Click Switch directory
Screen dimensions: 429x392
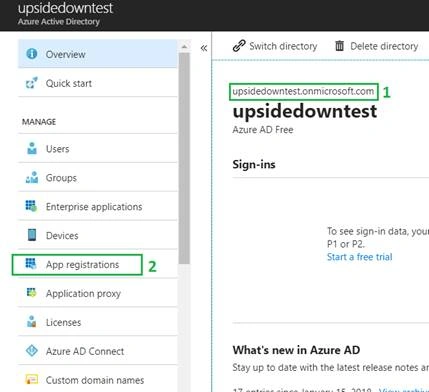coord(275,46)
